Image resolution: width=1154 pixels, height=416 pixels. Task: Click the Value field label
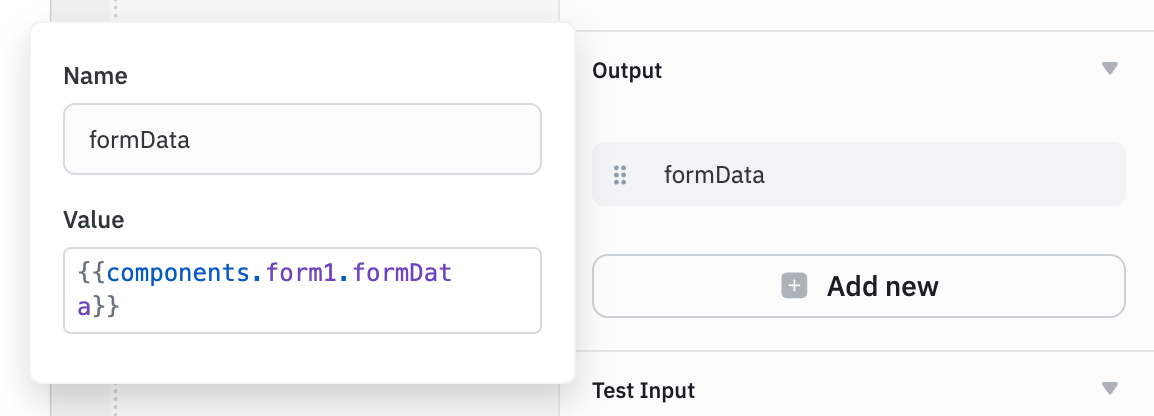tap(93, 220)
